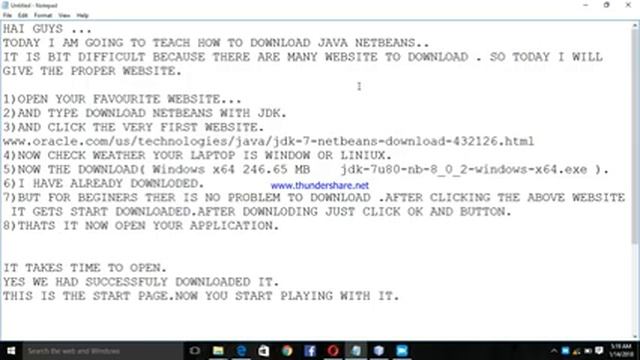This screenshot has width=640, height=360.
Task: Click line '4)NOW CHECK WEATHER YOUR LAPTOP'
Action: click(x=197, y=156)
